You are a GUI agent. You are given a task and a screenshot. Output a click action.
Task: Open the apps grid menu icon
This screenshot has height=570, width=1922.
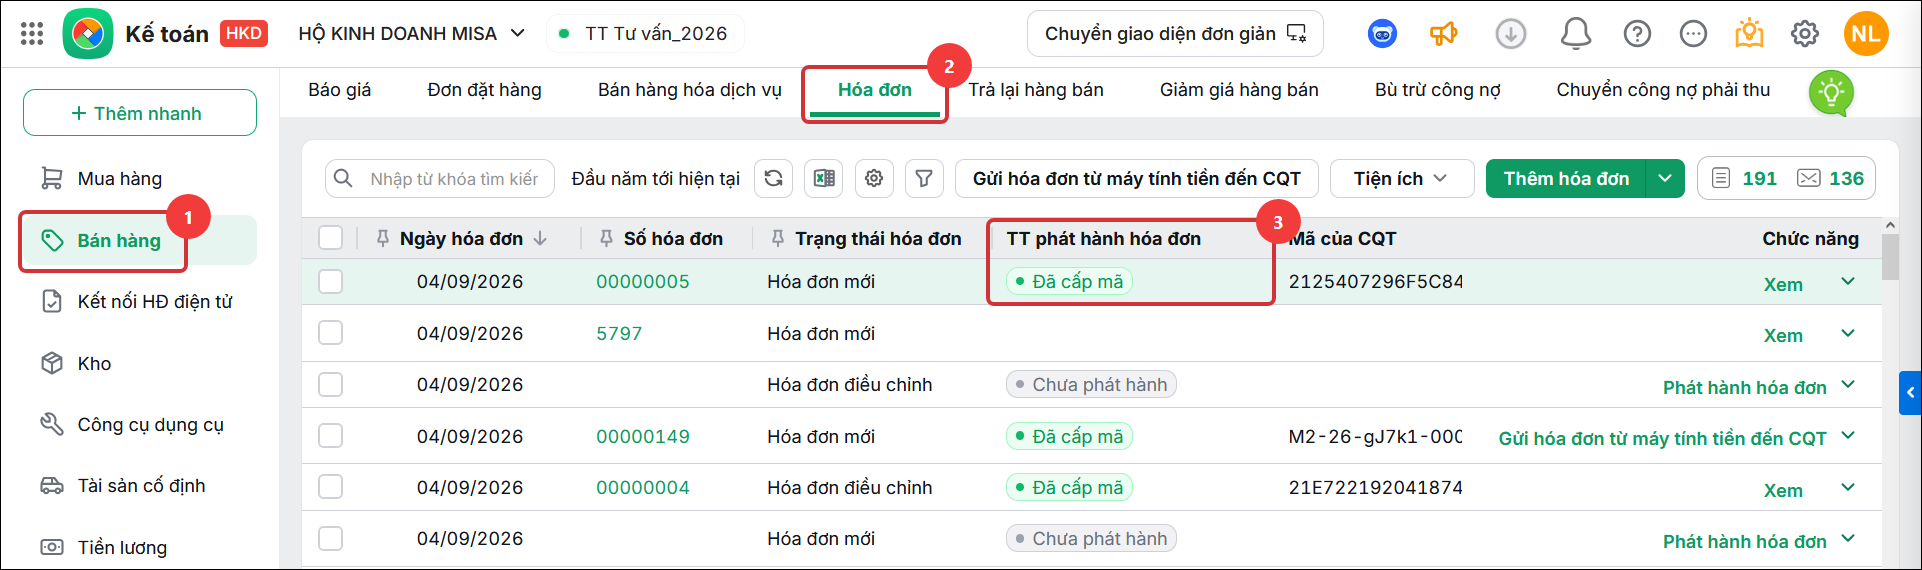click(x=32, y=34)
